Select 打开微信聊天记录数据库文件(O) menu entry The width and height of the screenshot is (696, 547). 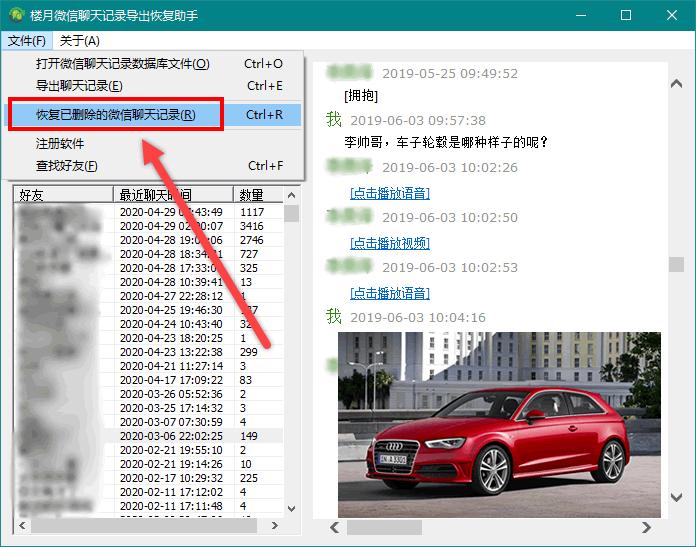click(122, 64)
